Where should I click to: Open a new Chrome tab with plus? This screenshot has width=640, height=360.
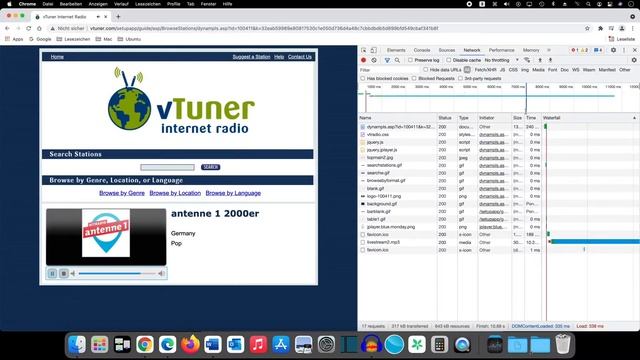click(x=118, y=17)
